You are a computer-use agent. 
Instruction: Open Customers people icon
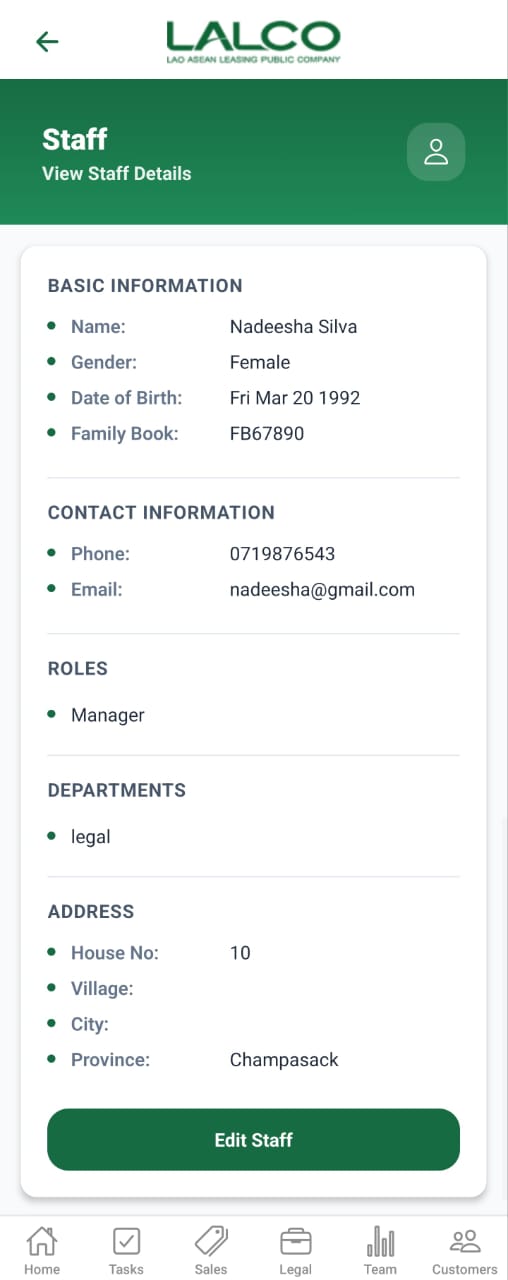465,1241
